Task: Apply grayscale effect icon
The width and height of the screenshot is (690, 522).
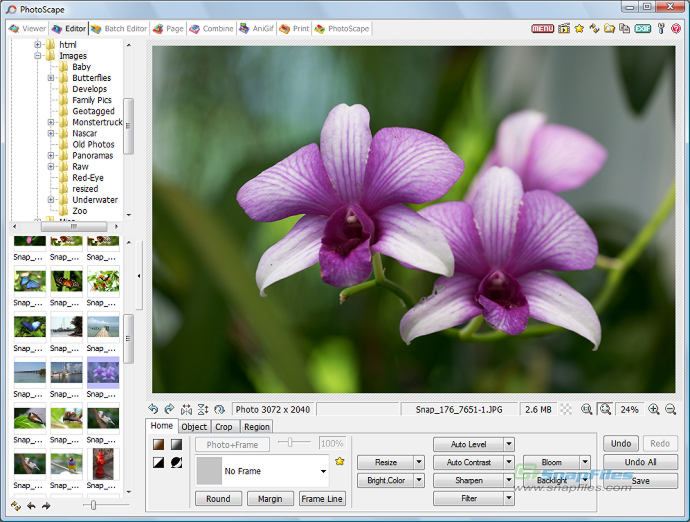Action: coord(176,445)
